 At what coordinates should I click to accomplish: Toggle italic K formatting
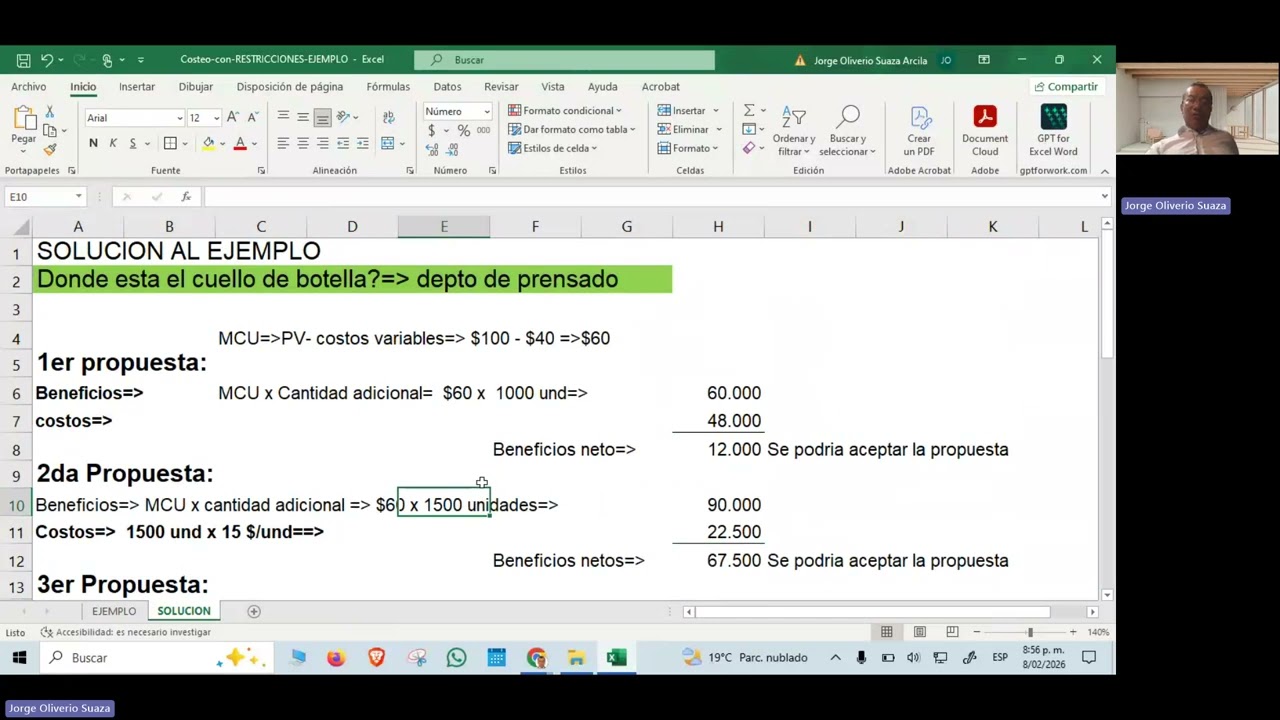113,144
